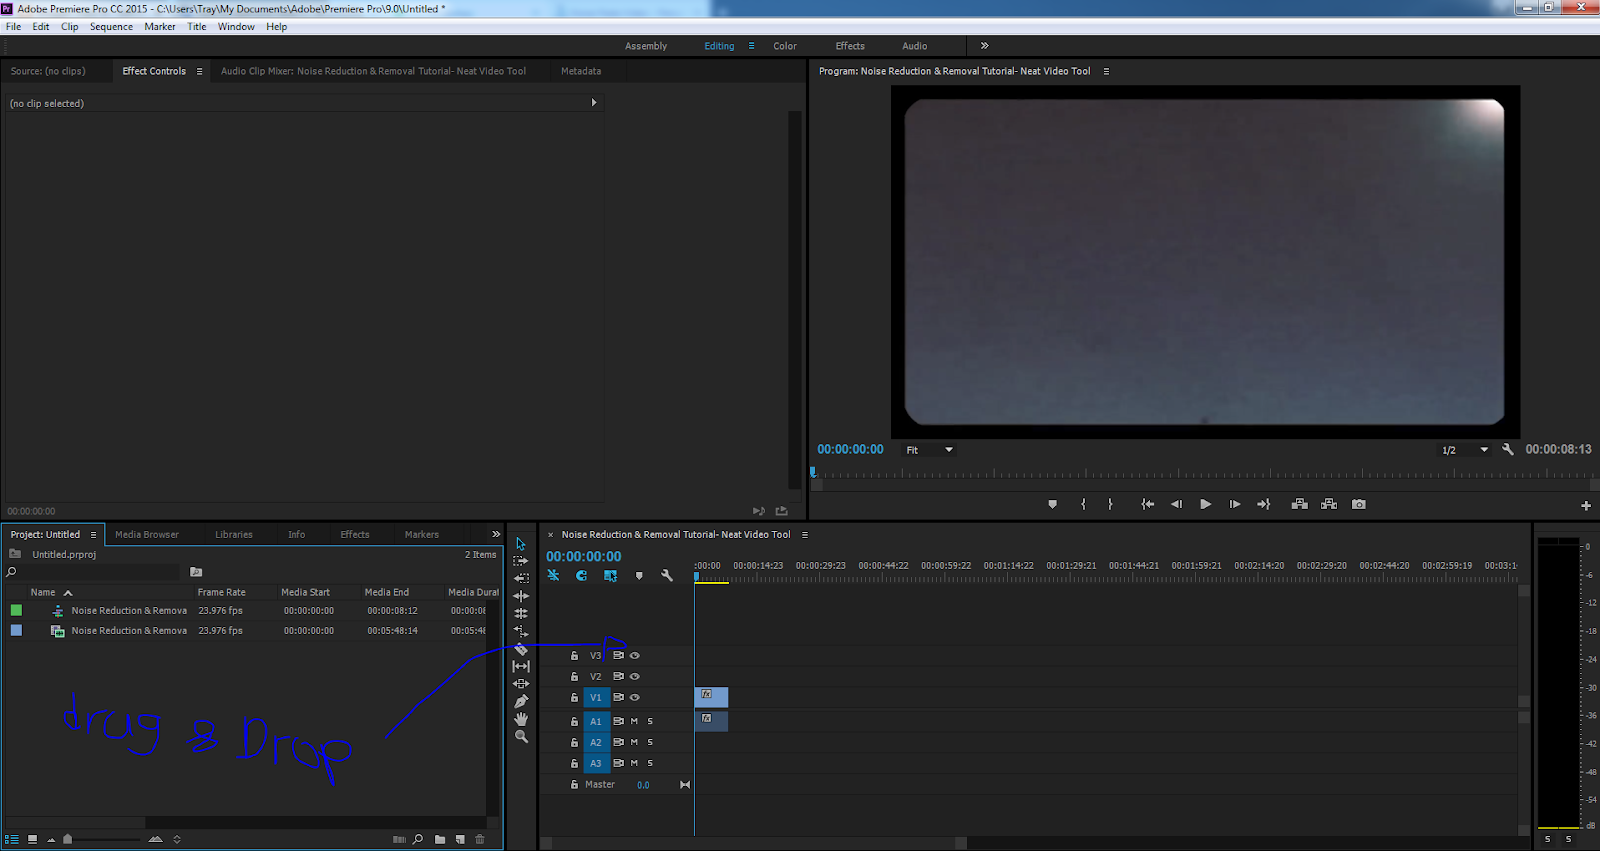
Task: Toggle Linked Selection in timeline
Action: point(610,575)
